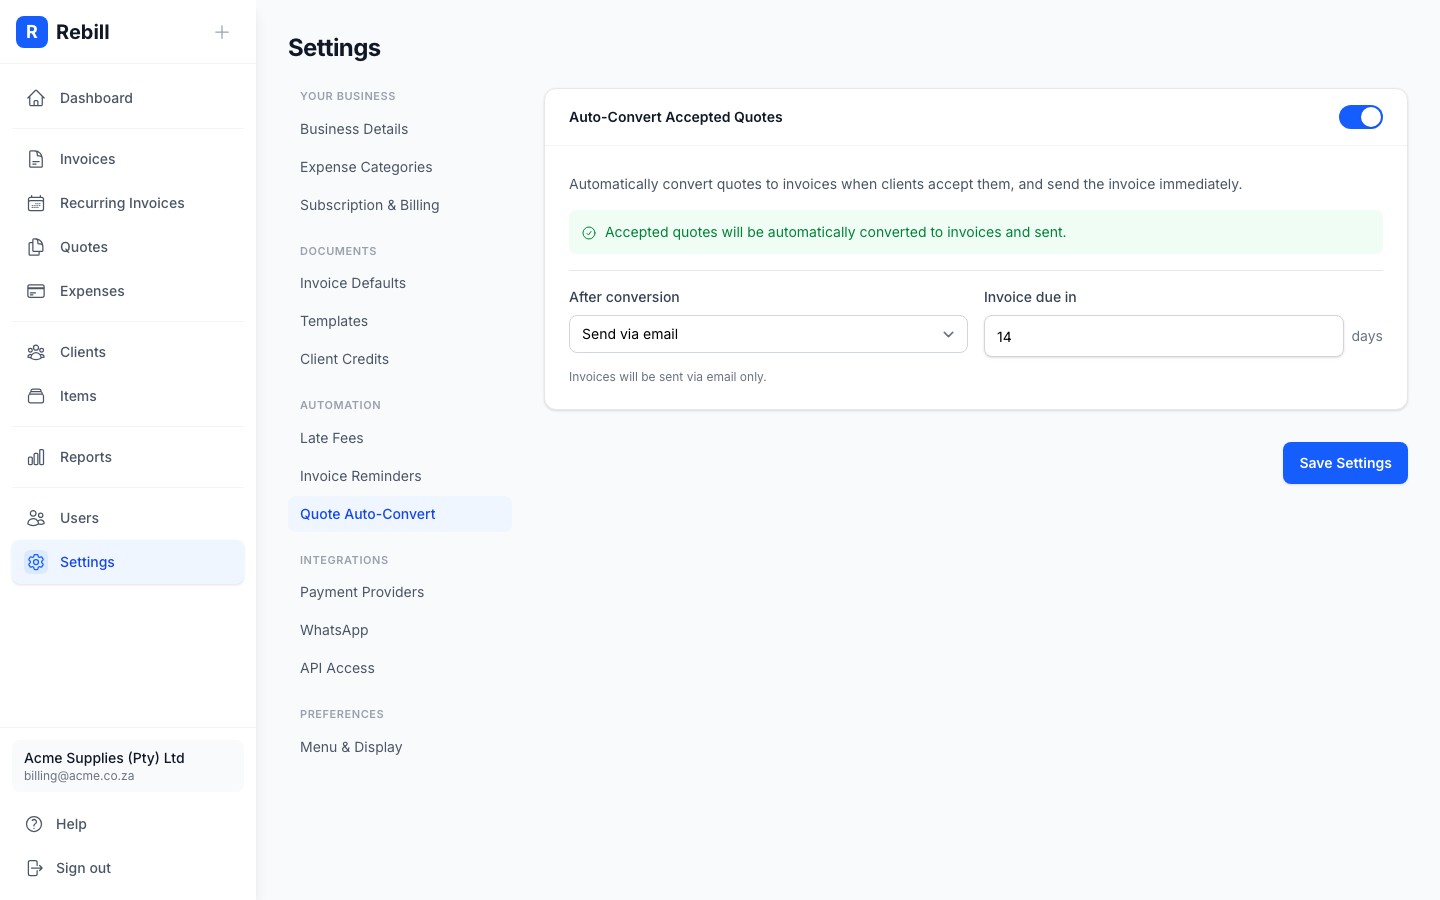The height and width of the screenshot is (900, 1440).
Task: Open the Dashboard from the sidebar icon
Action: pos(36,97)
